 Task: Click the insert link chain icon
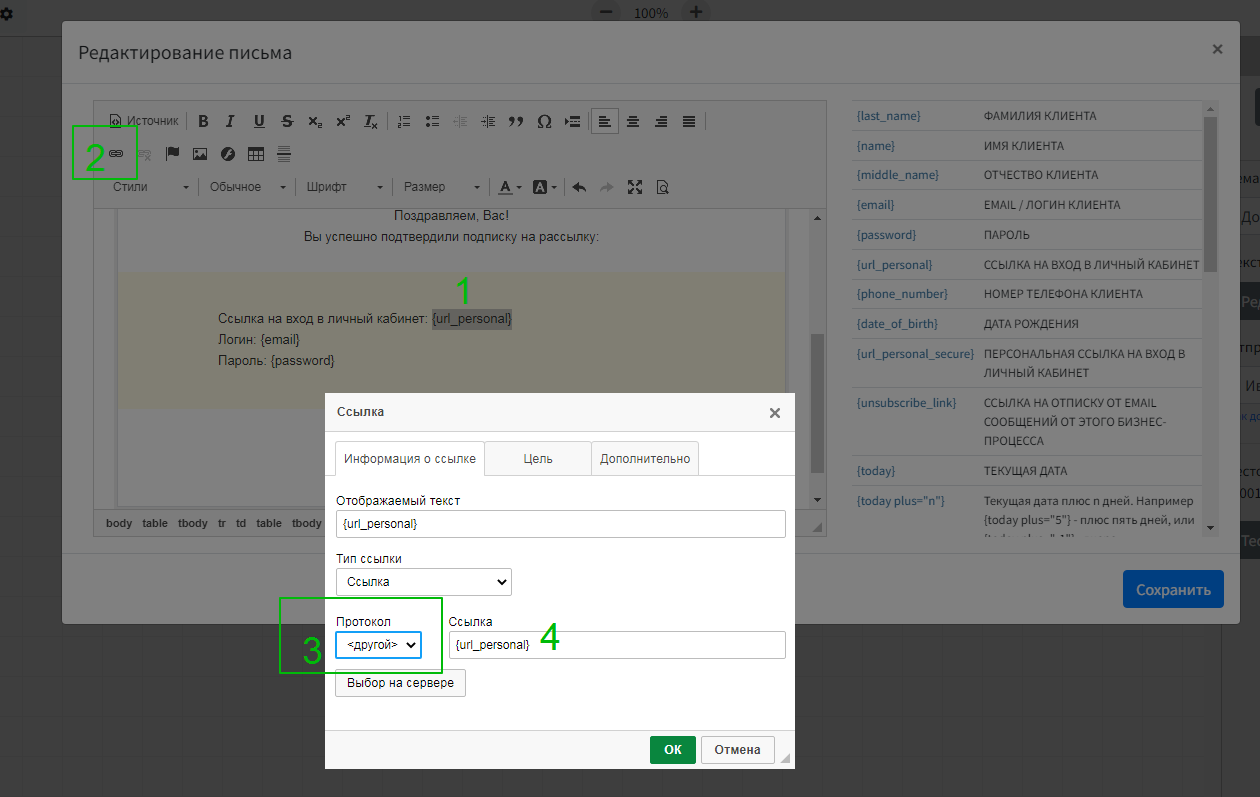116,154
